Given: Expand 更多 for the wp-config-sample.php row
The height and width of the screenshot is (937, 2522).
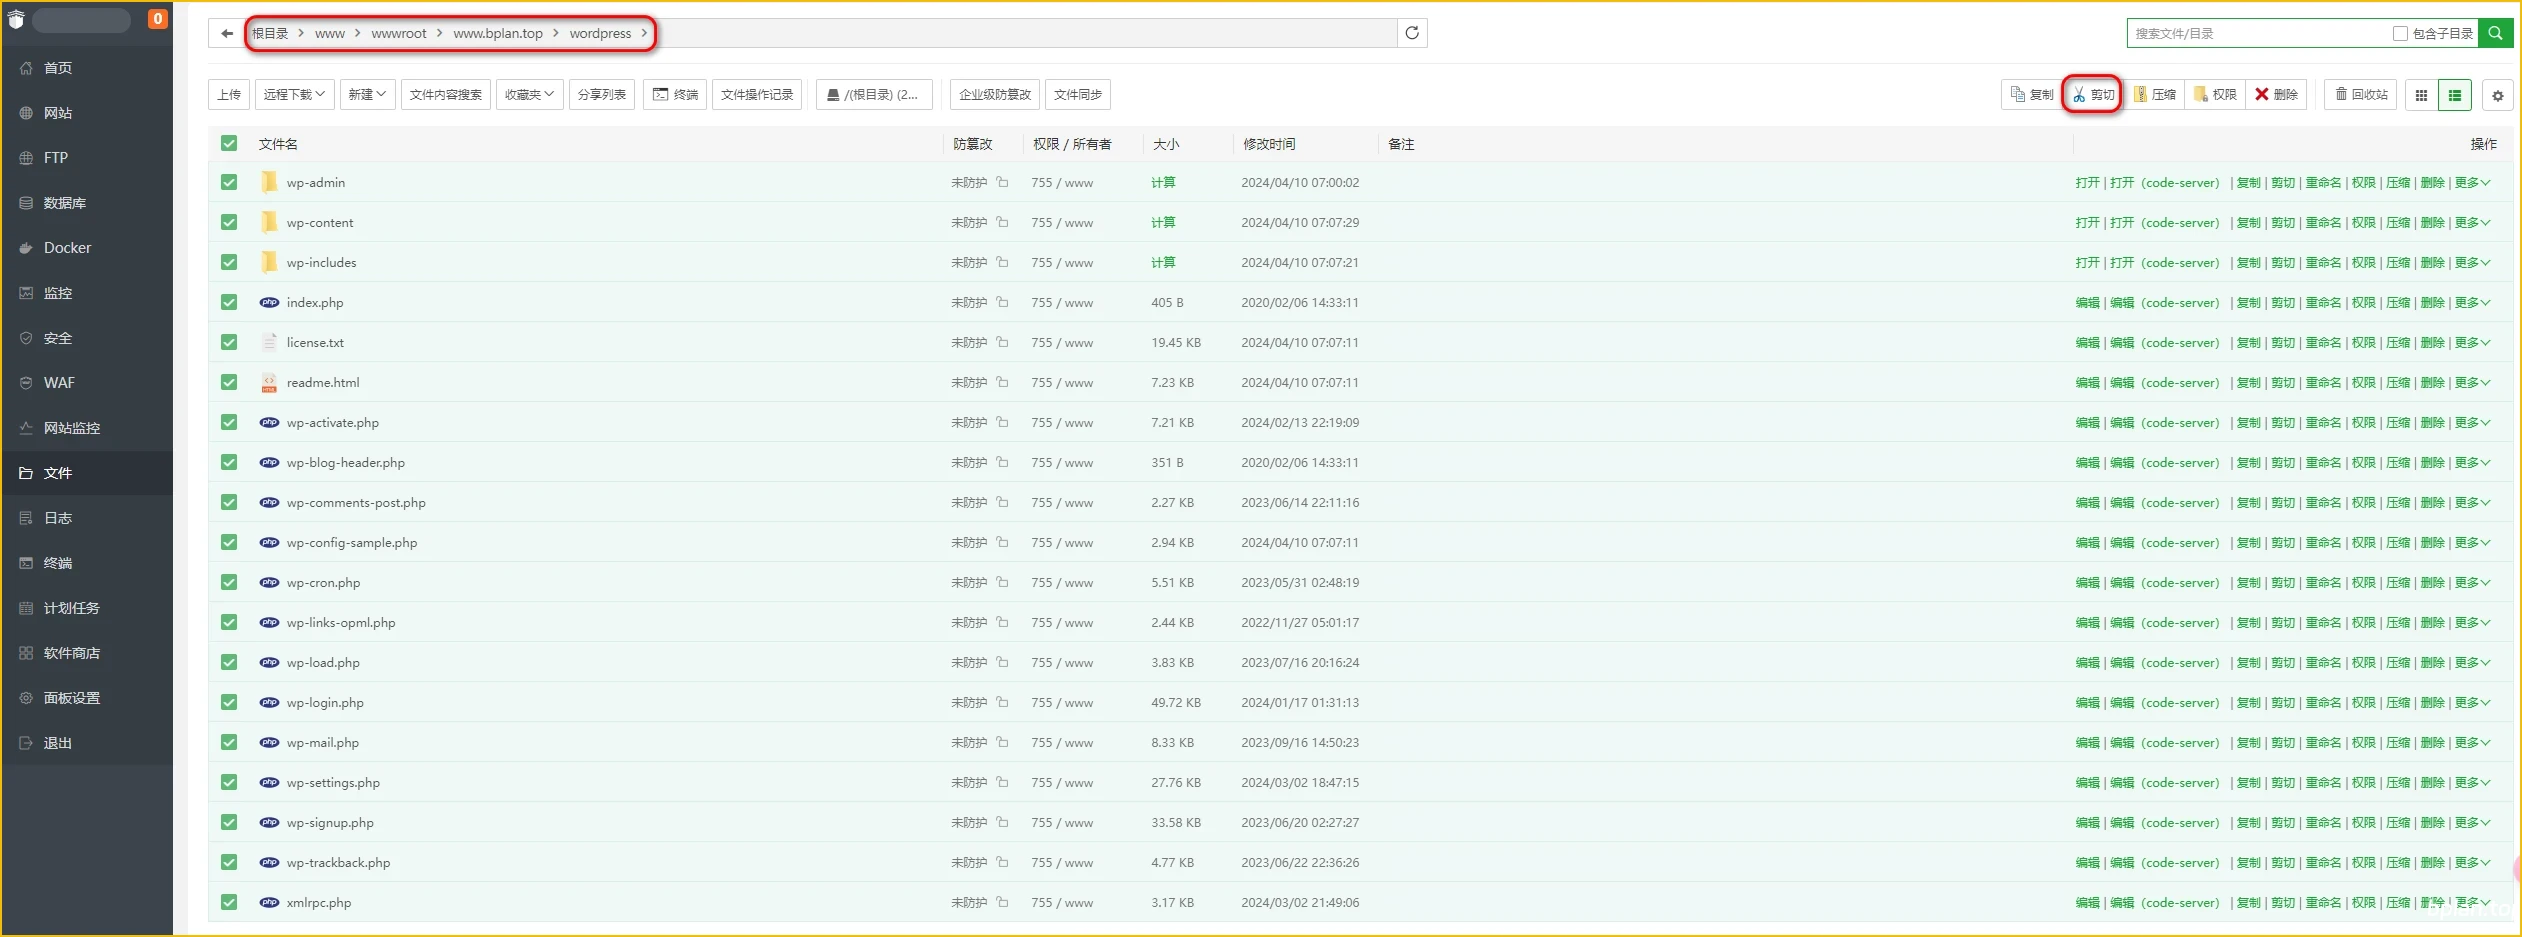Looking at the screenshot, I should (2472, 542).
